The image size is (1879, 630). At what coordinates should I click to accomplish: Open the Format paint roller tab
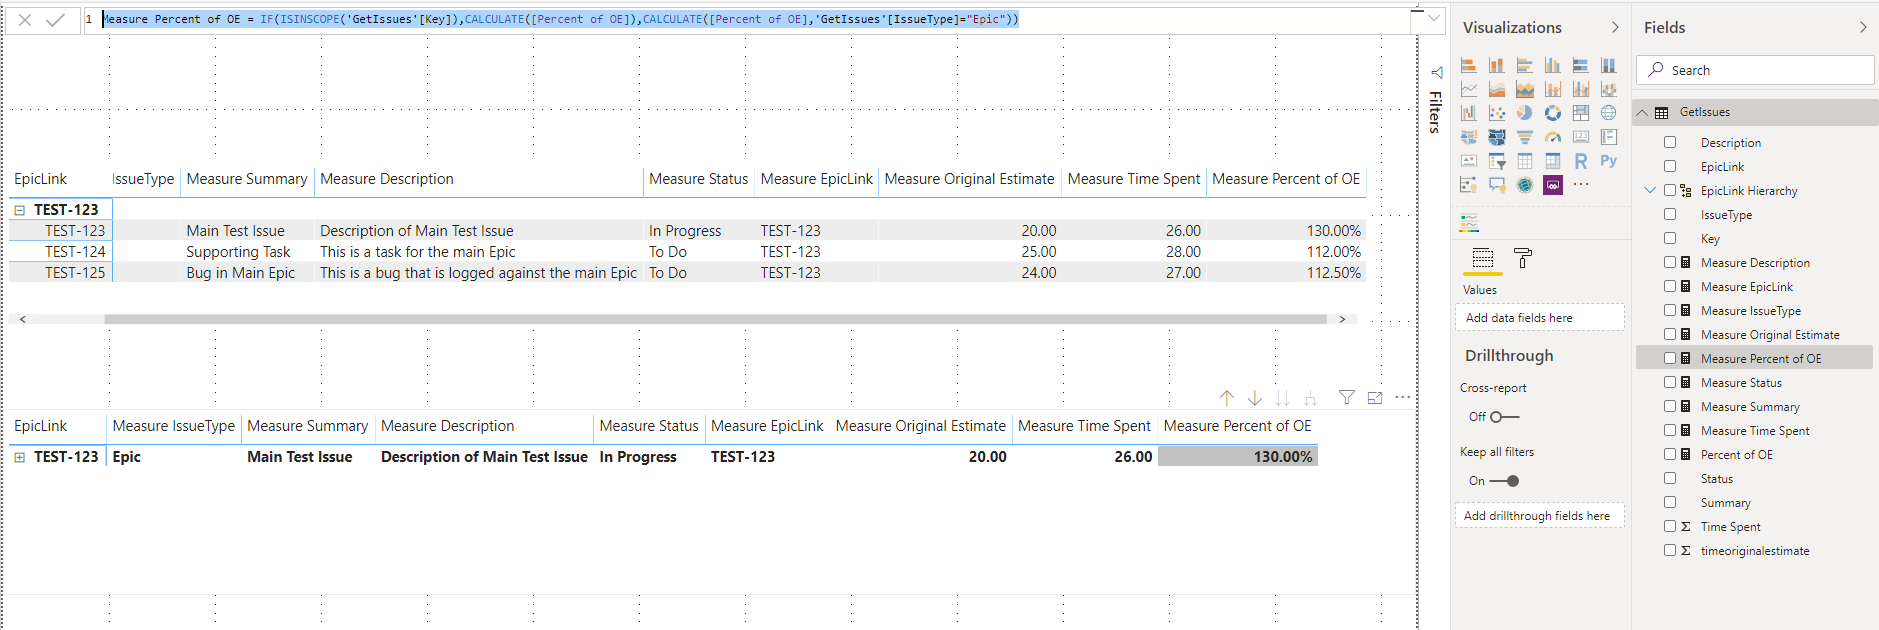coord(1522,258)
